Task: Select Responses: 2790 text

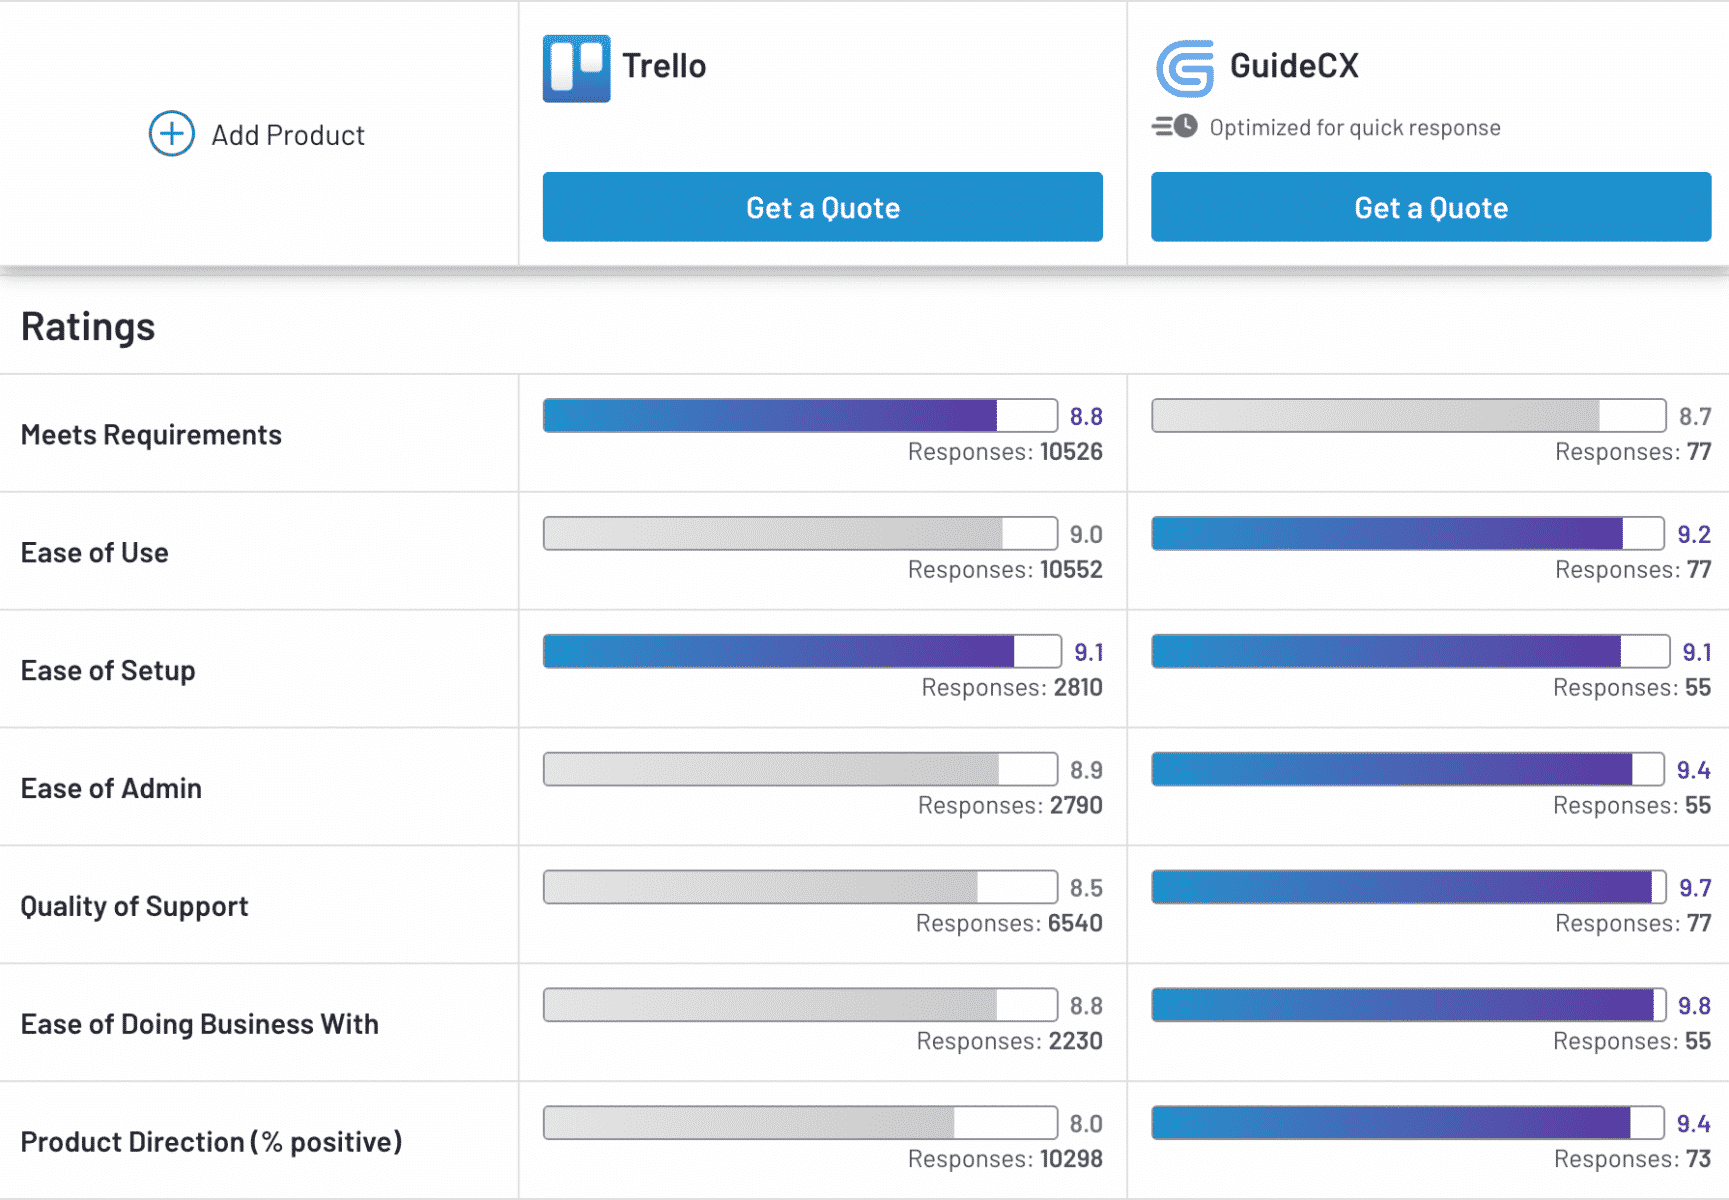Action: (1010, 806)
